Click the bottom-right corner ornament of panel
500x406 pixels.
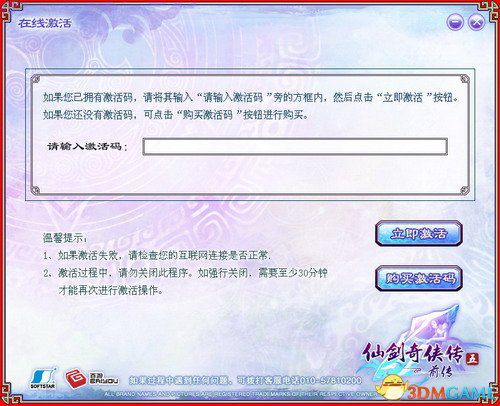point(464,190)
